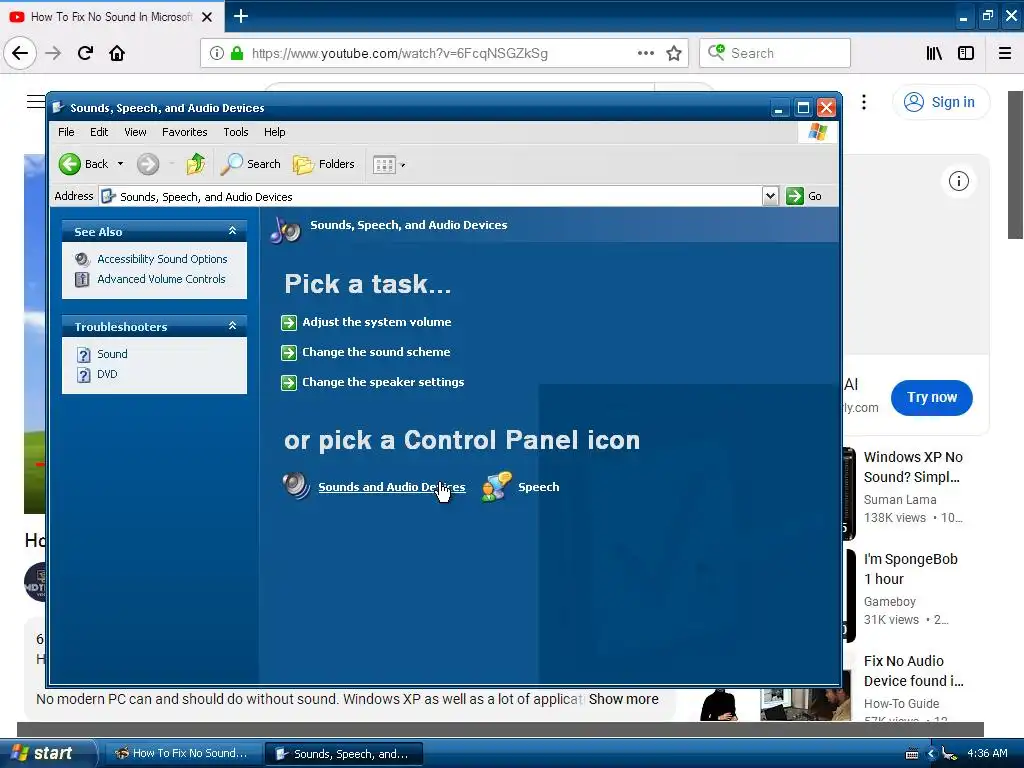Viewport: 1024px width, 768px height.
Task: Expand the Address bar dropdown
Action: click(x=771, y=196)
